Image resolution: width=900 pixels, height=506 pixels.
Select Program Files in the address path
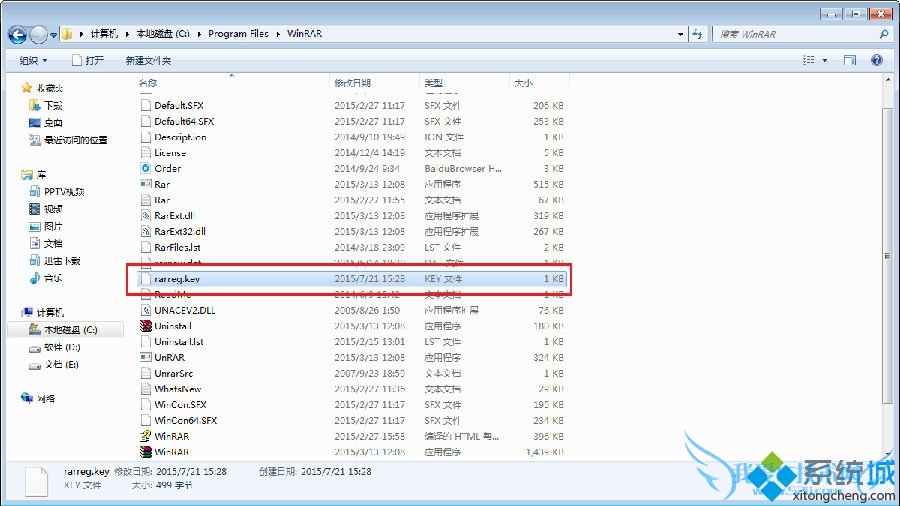point(238,34)
